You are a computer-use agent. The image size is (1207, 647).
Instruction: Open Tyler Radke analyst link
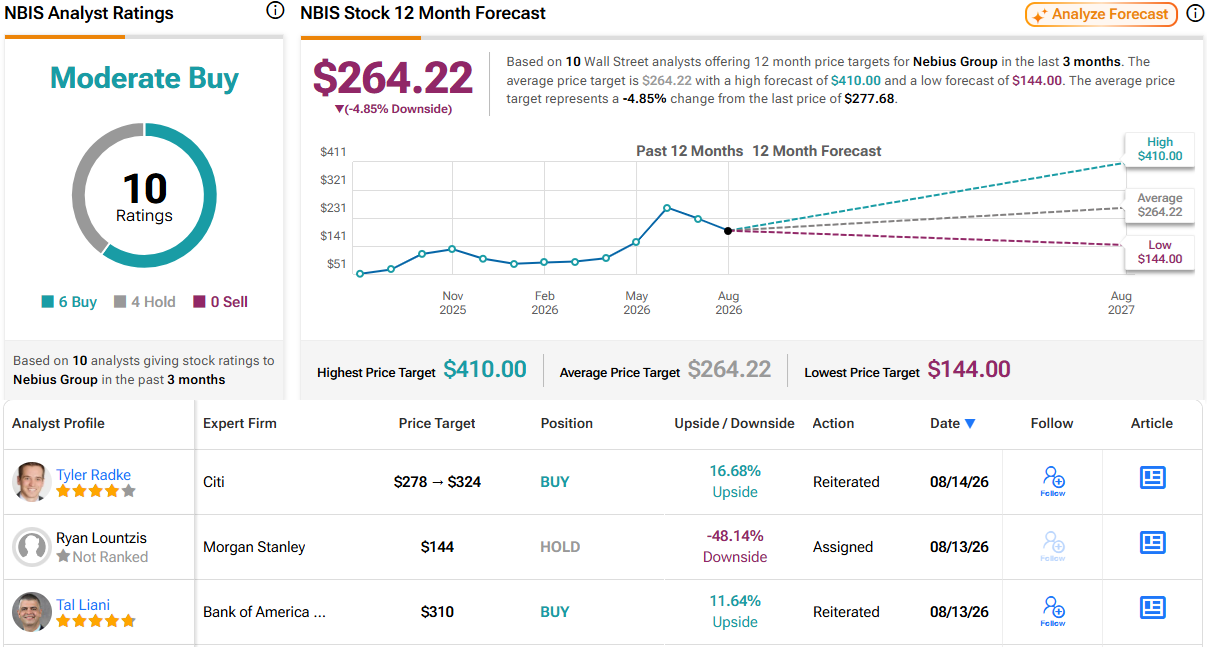point(93,475)
